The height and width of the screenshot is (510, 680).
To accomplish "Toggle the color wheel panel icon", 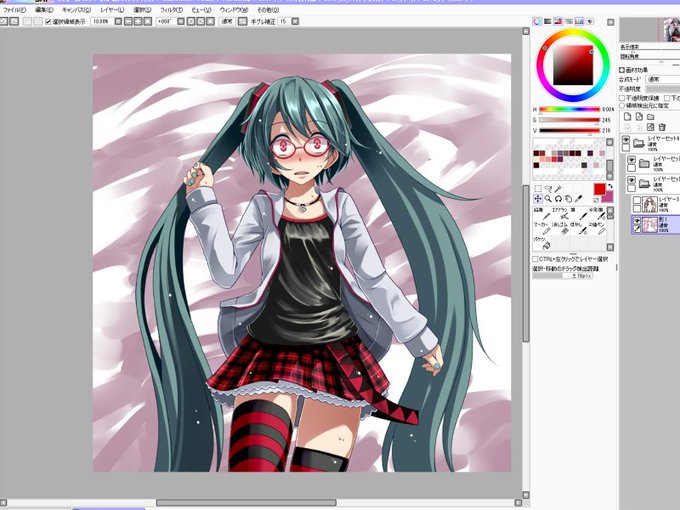I will point(537,21).
